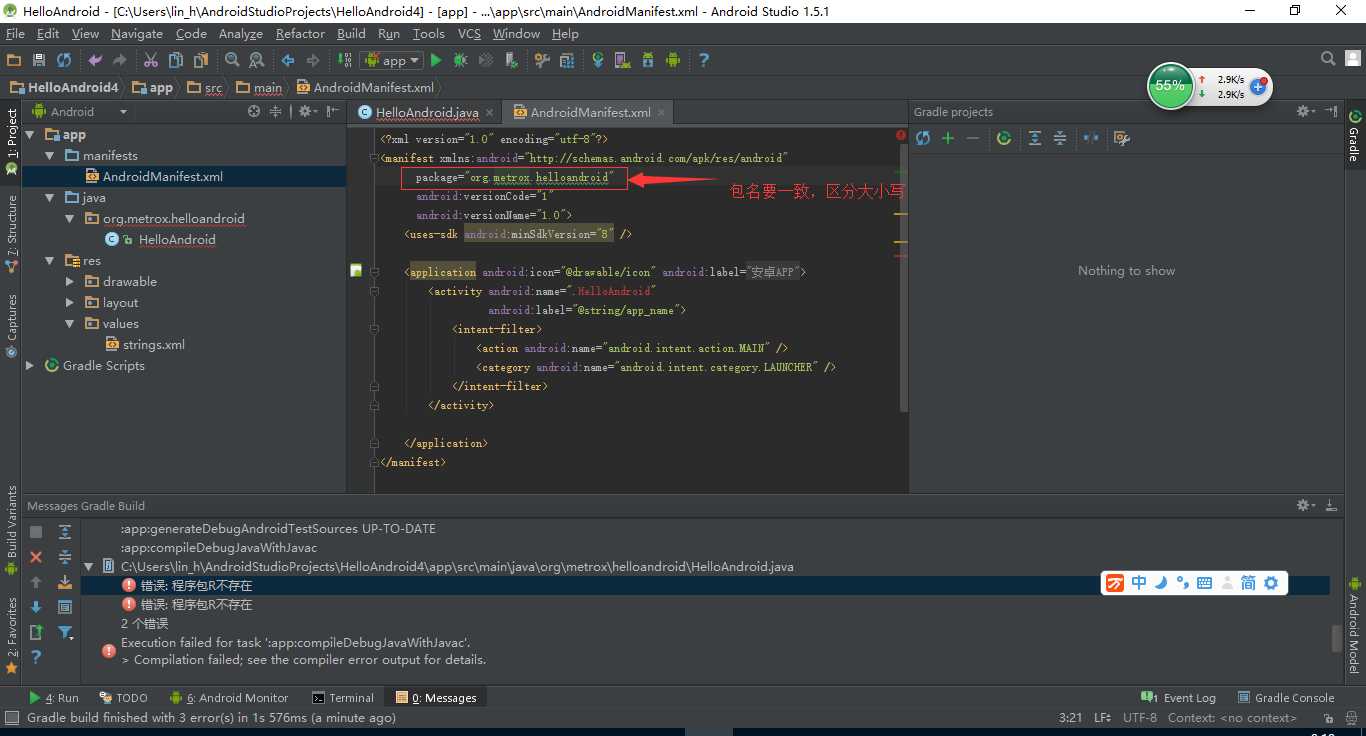Click the Make Project icon
The width and height of the screenshot is (1366, 736).
[344, 60]
